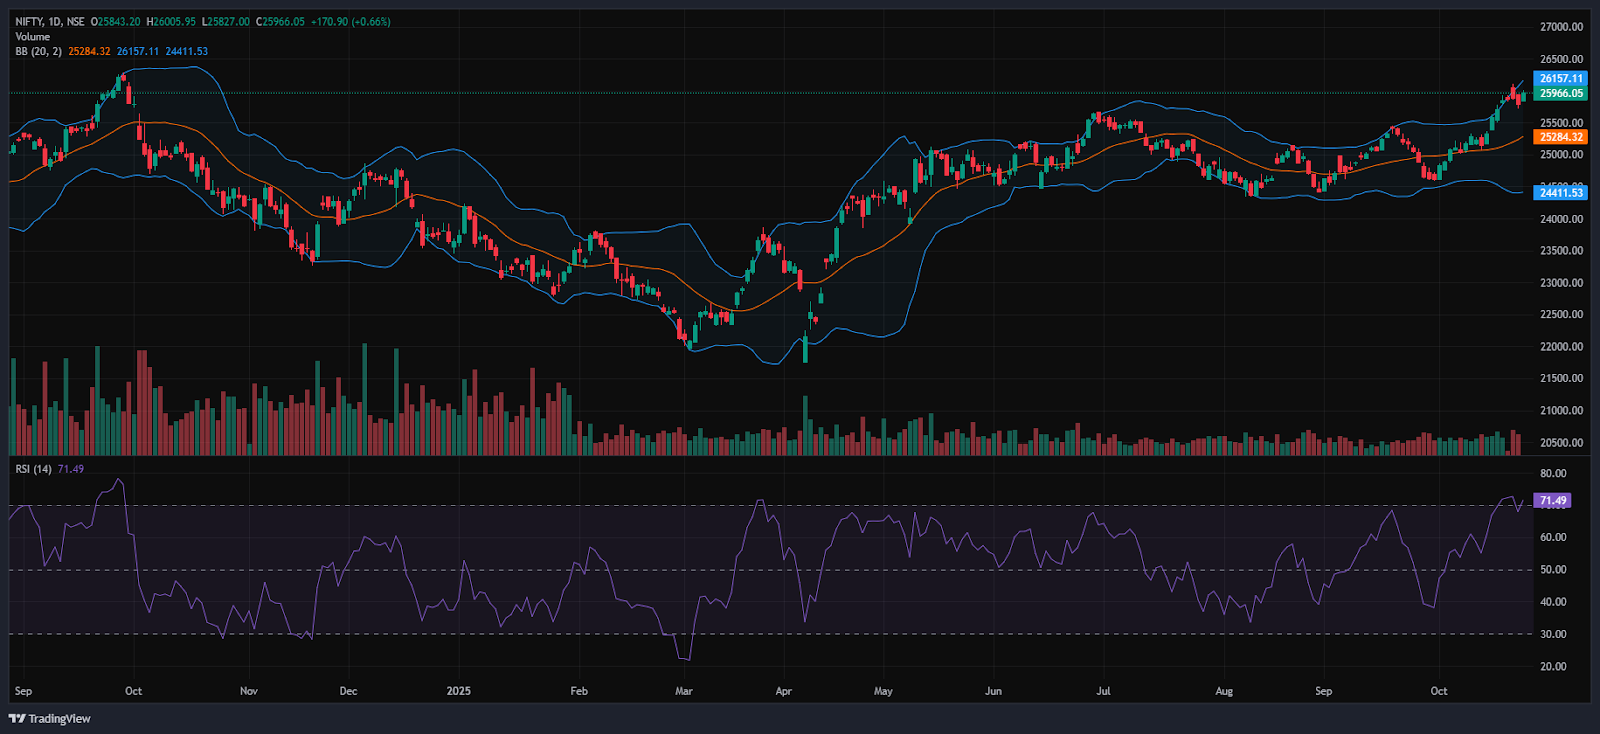1600x734 pixels.
Task: Click the 20500.00 price scale label
Action: 1561,442
